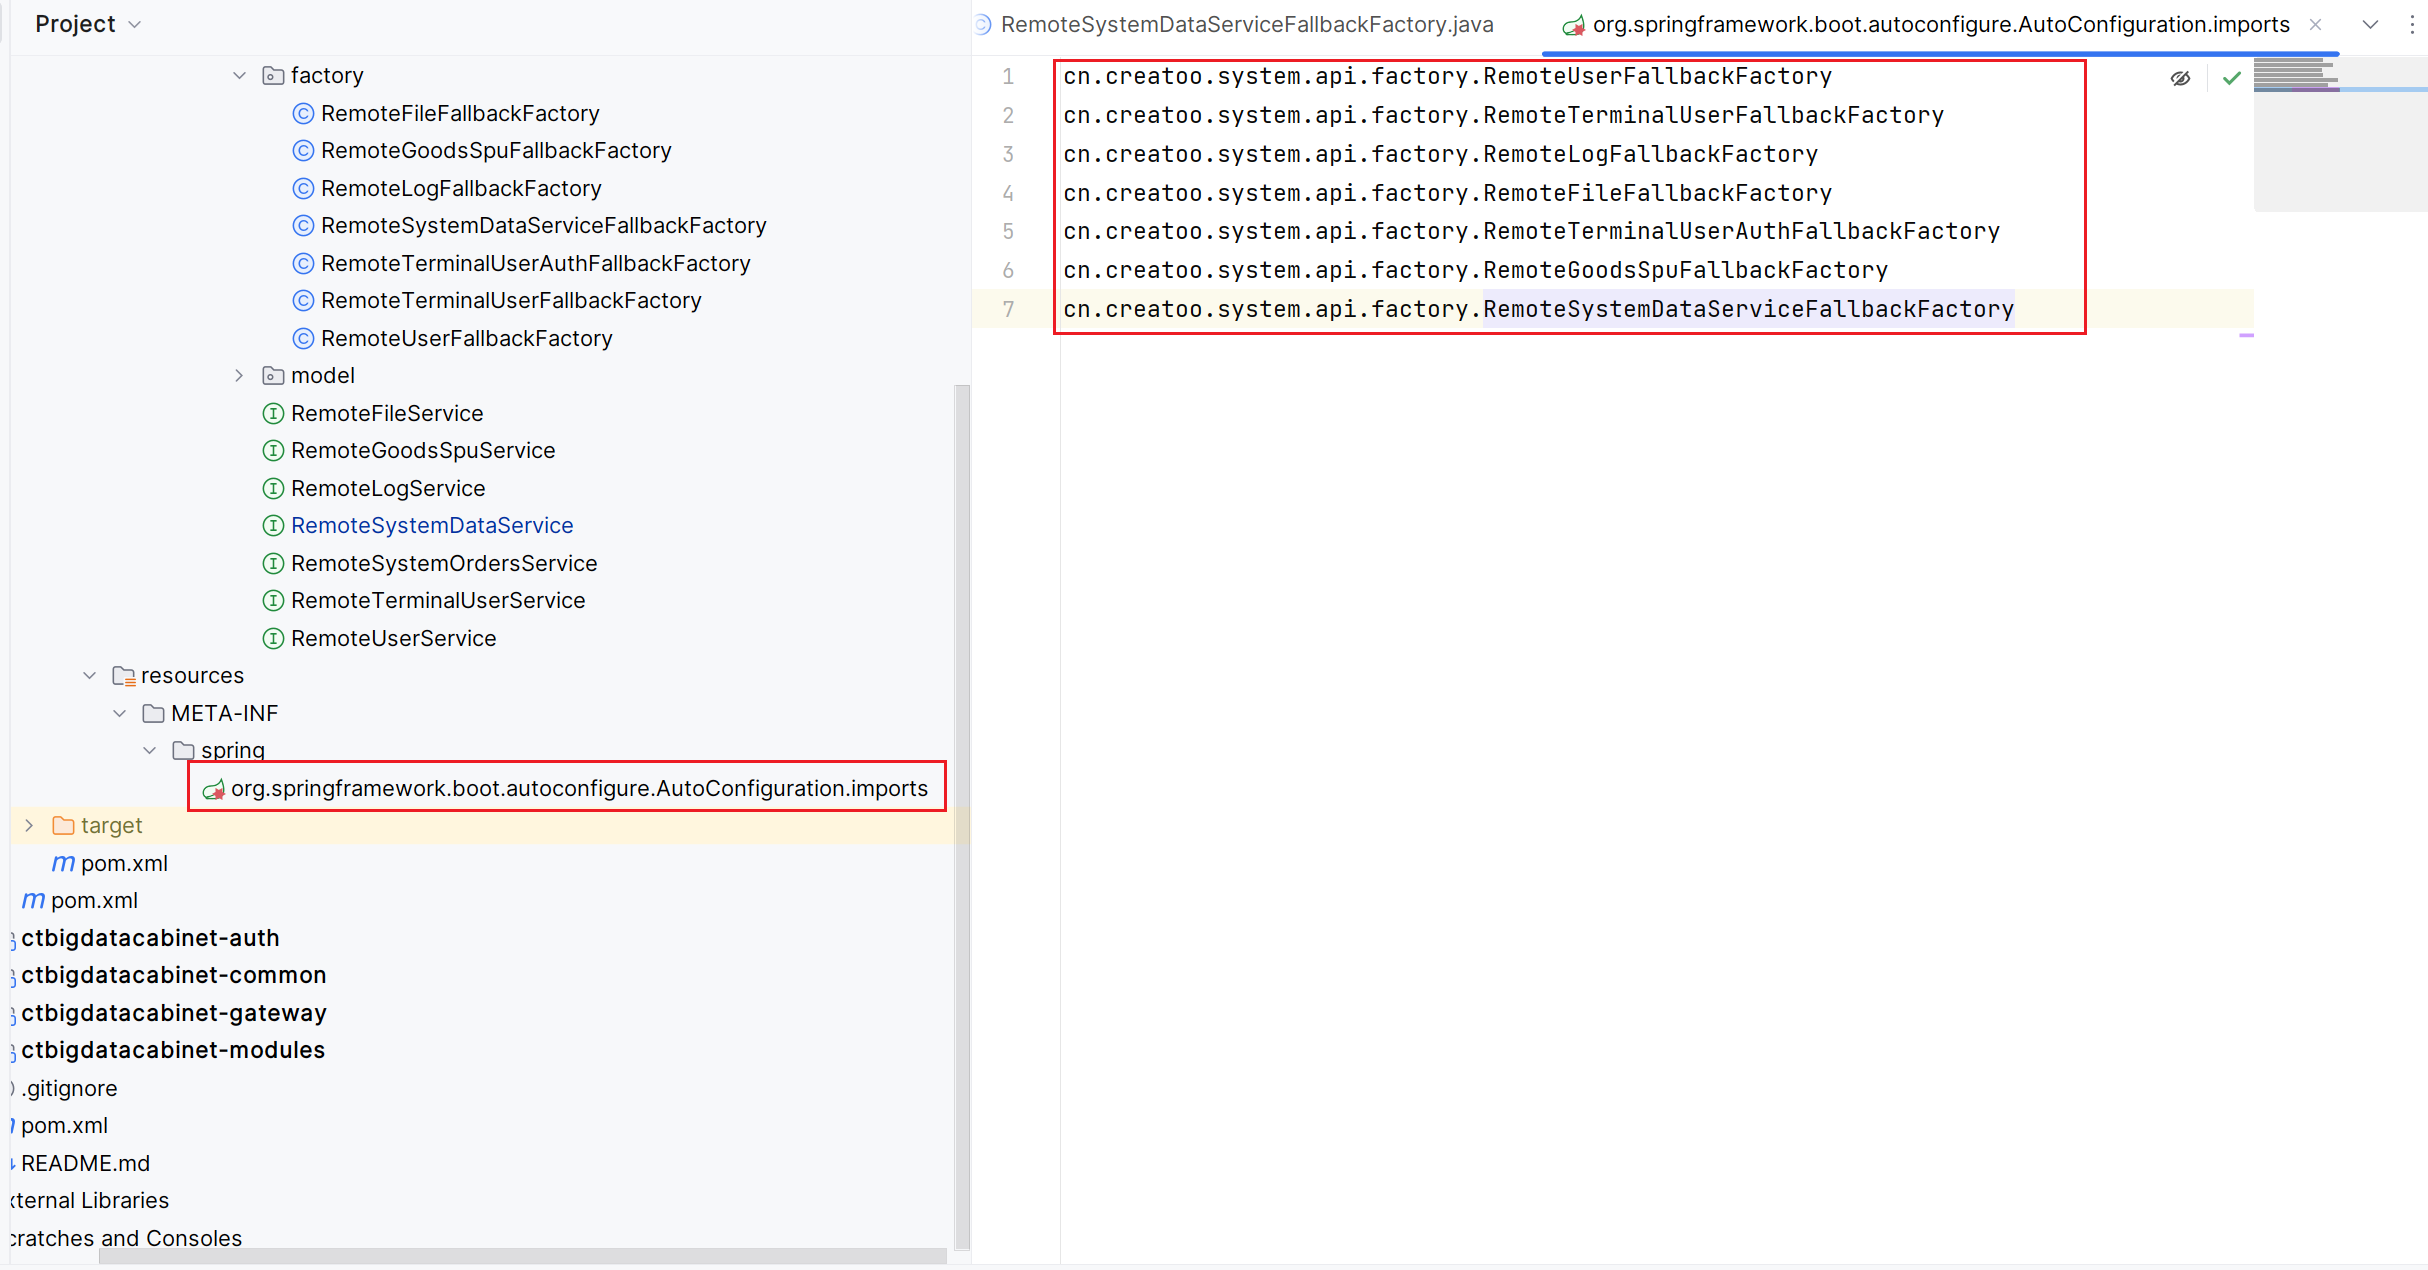Expand the target folder node
The image size is (2428, 1270).
pos(29,826)
